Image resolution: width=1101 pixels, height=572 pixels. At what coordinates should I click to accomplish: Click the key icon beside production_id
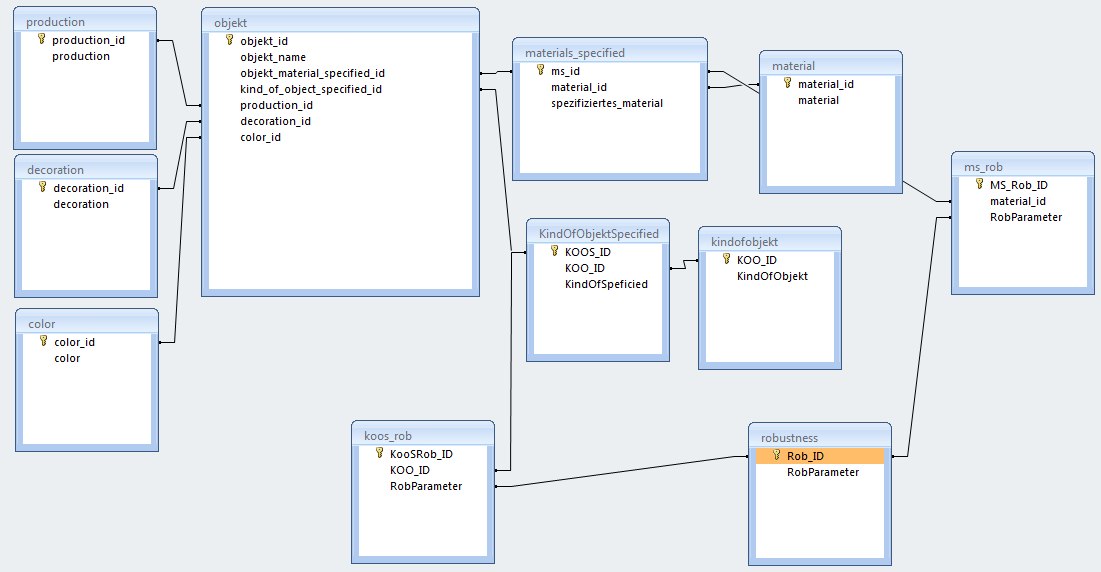[42, 40]
